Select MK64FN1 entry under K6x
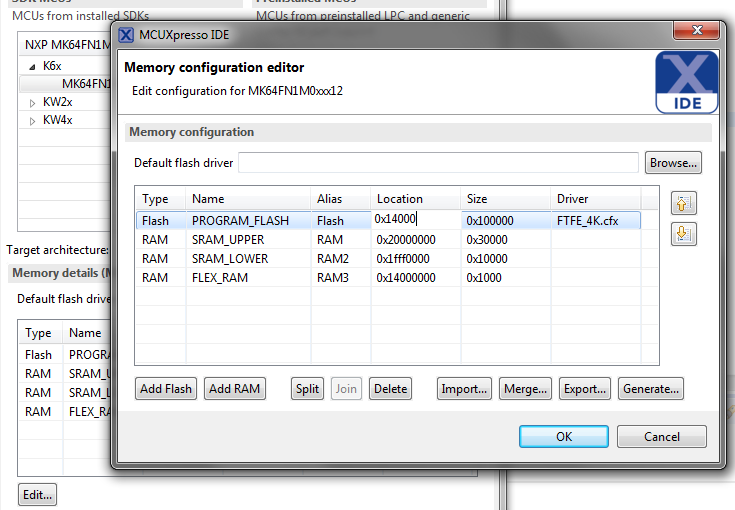 (86, 84)
